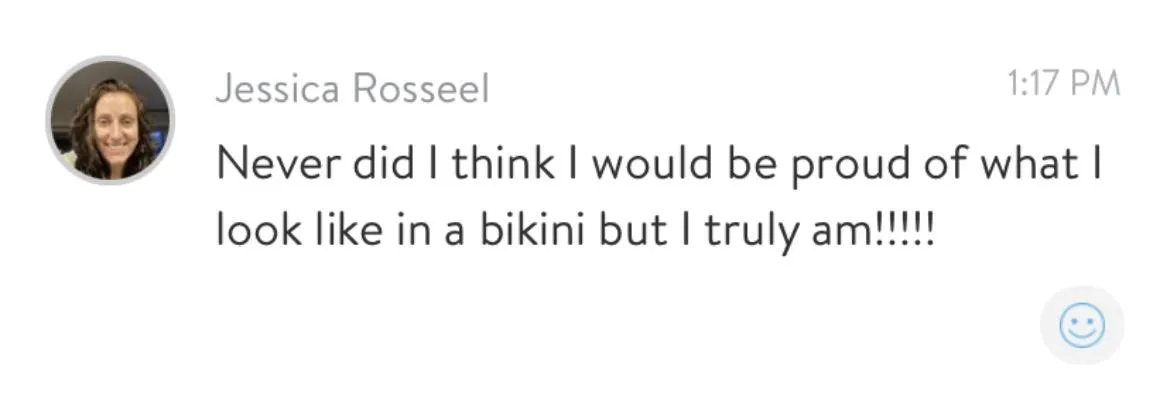Click the first name 'Jessica' above the message
The width and height of the screenshot is (1170, 405).
pyautogui.click(x=278, y=90)
